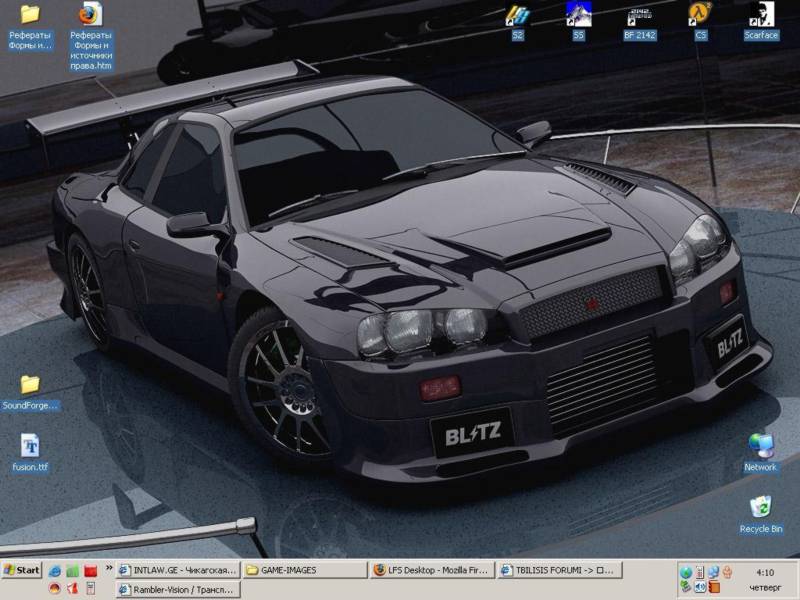
Task: Open the SoundForge folder
Action: click(x=30, y=385)
